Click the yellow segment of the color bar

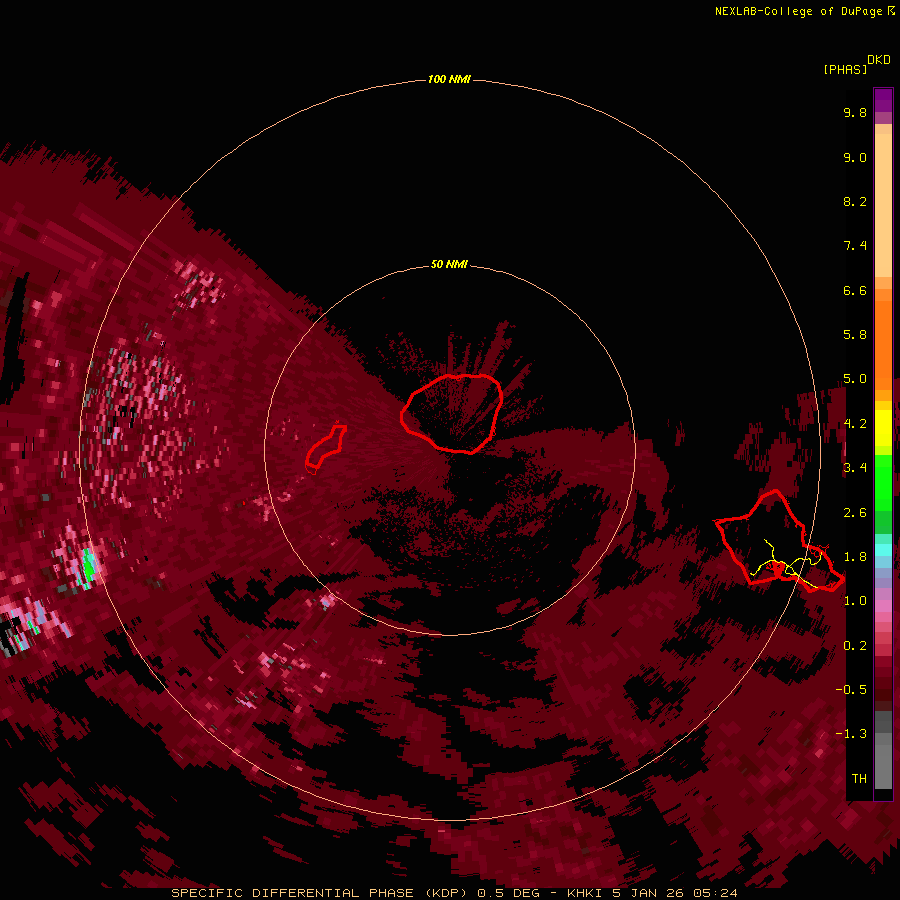(883, 428)
